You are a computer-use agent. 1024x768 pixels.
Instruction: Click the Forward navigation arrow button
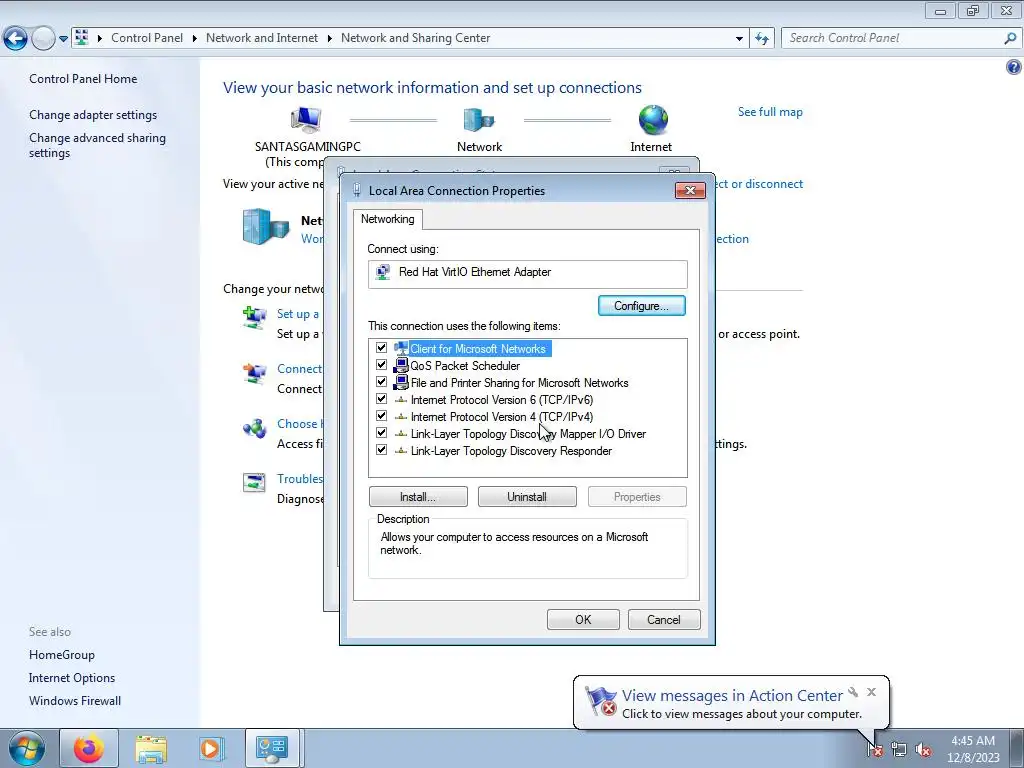click(x=43, y=39)
